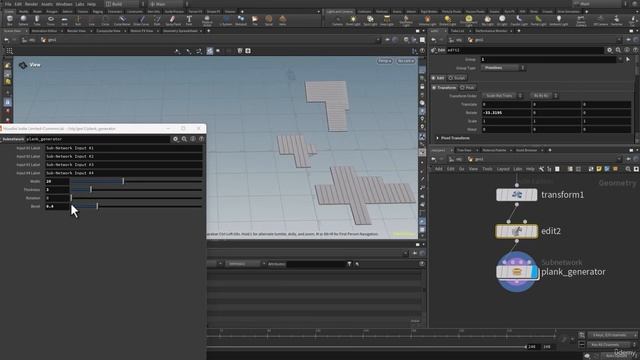Open the Group Type dropdown

(x=503, y=68)
